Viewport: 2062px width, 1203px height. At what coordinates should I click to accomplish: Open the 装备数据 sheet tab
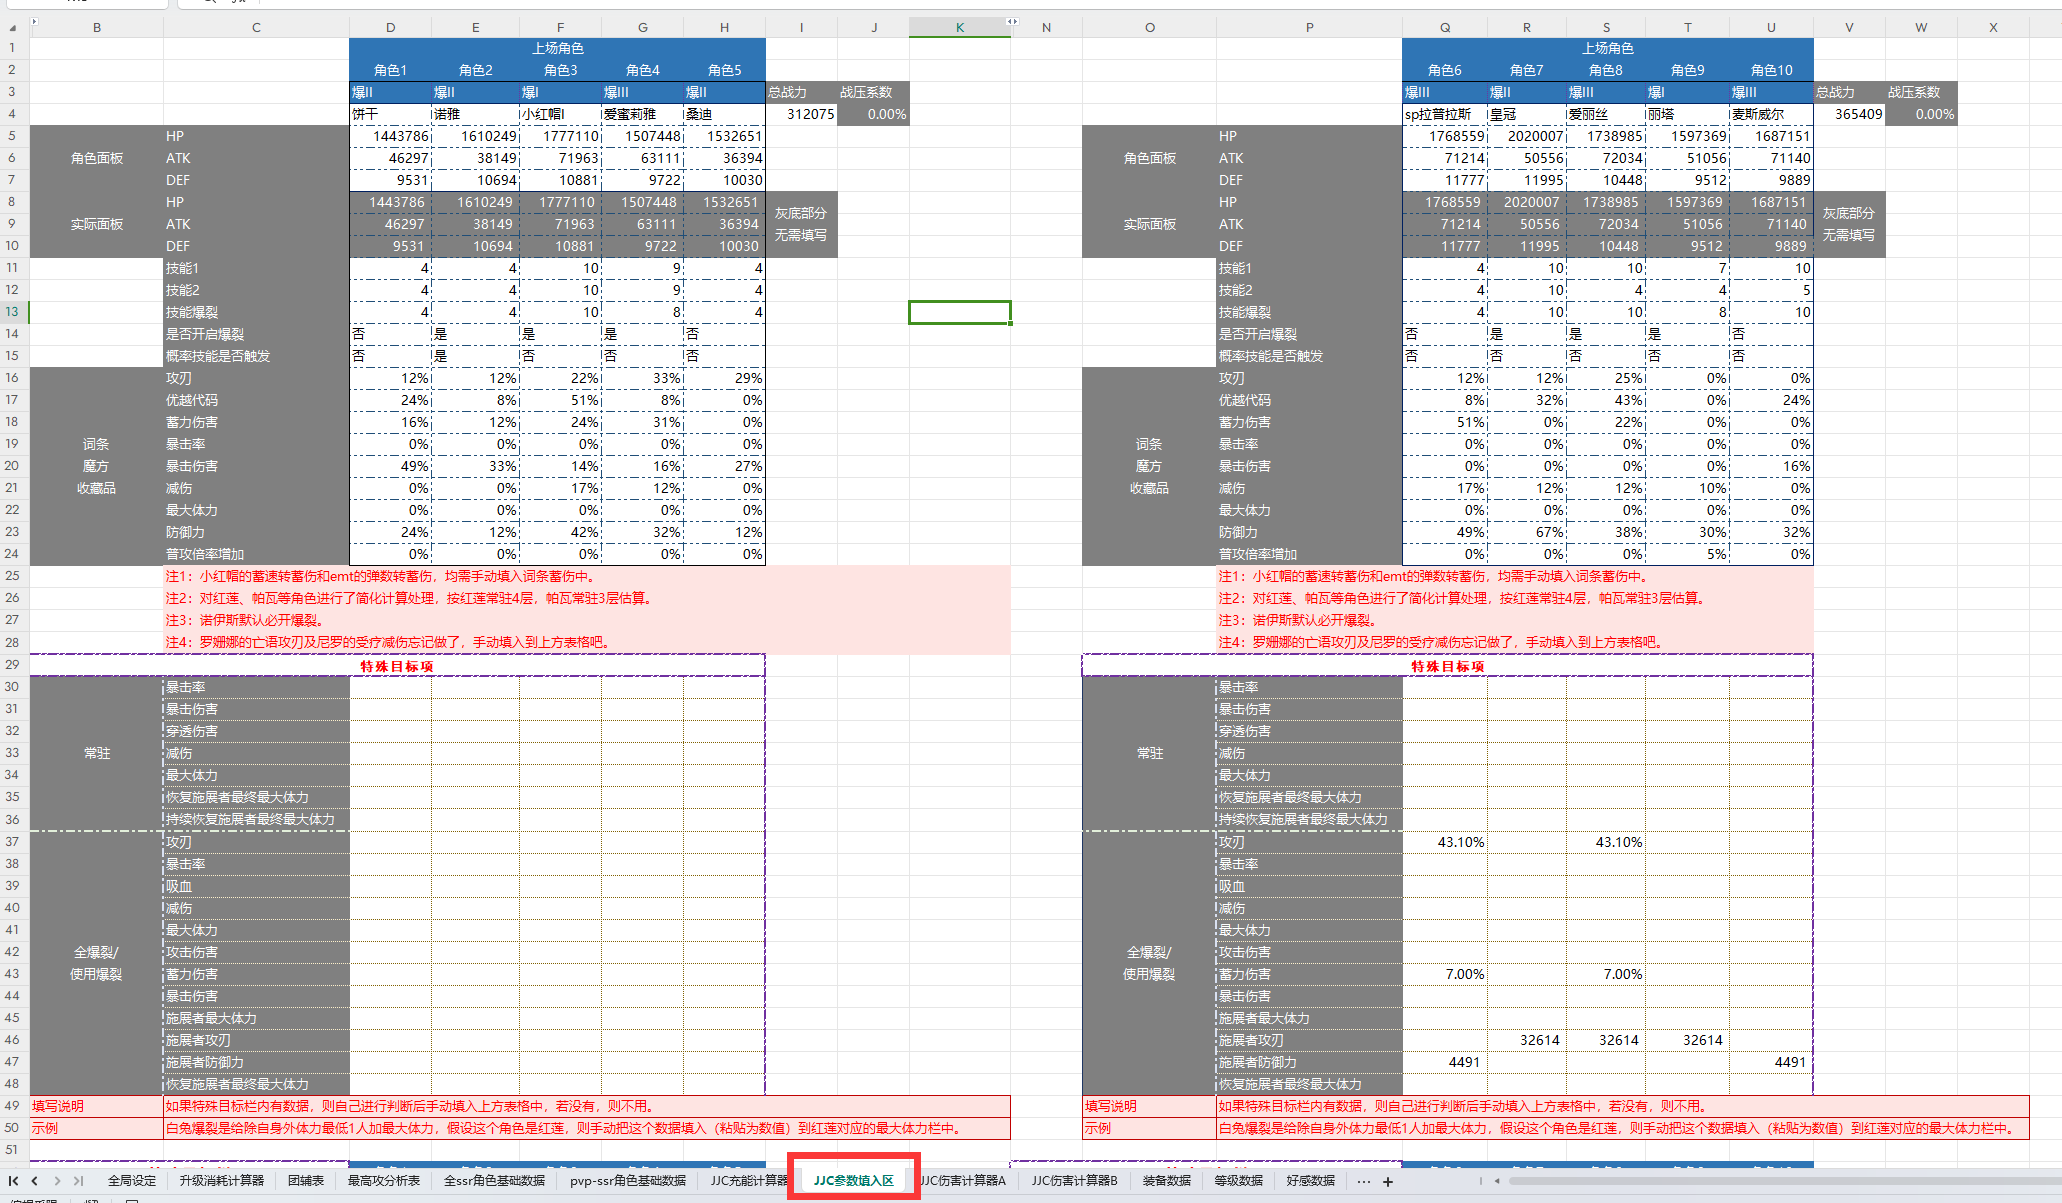point(1167,1181)
